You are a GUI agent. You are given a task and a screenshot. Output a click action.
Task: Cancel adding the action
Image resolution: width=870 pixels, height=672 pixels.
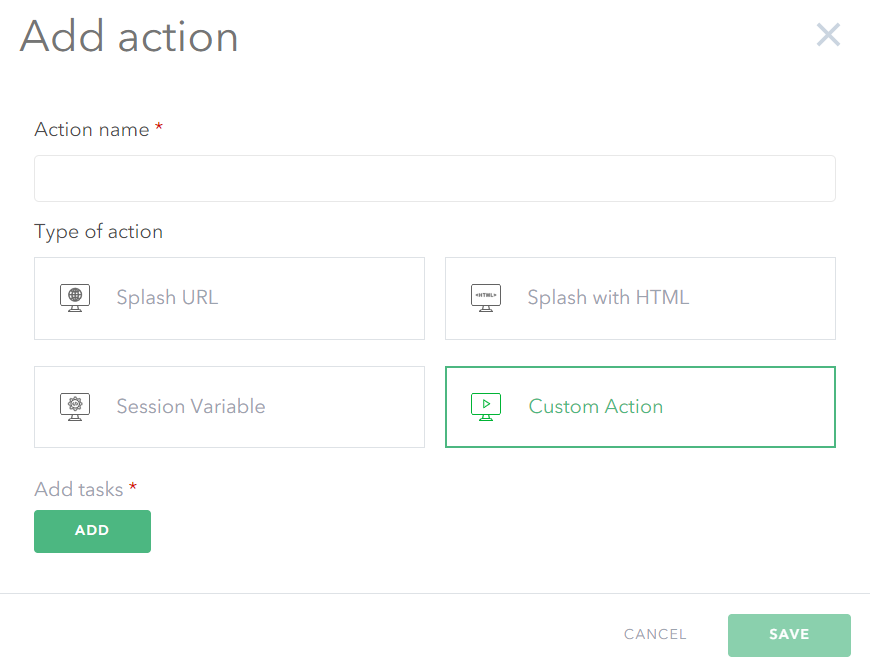655,634
